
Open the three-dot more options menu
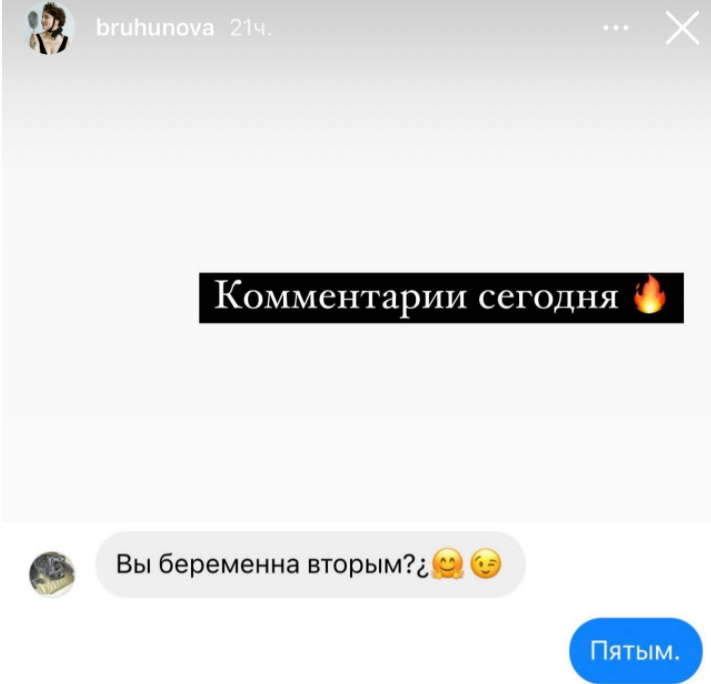pos(616,28)
